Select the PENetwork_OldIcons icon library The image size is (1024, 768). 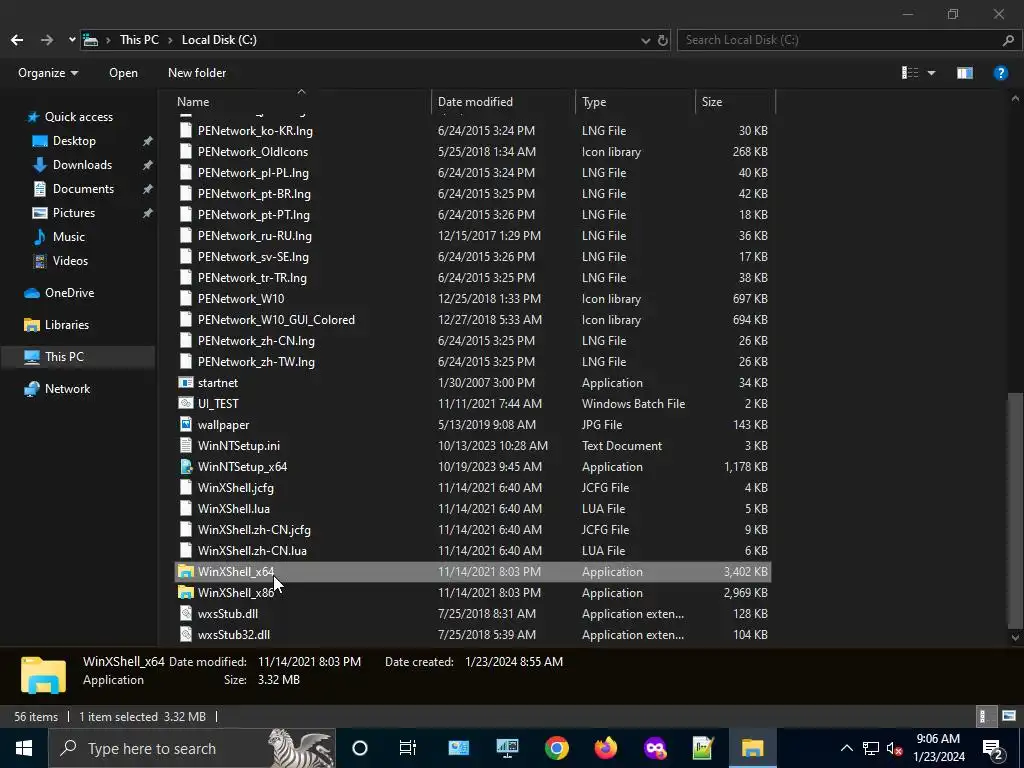pyautogui.click(x=253, y=152)
